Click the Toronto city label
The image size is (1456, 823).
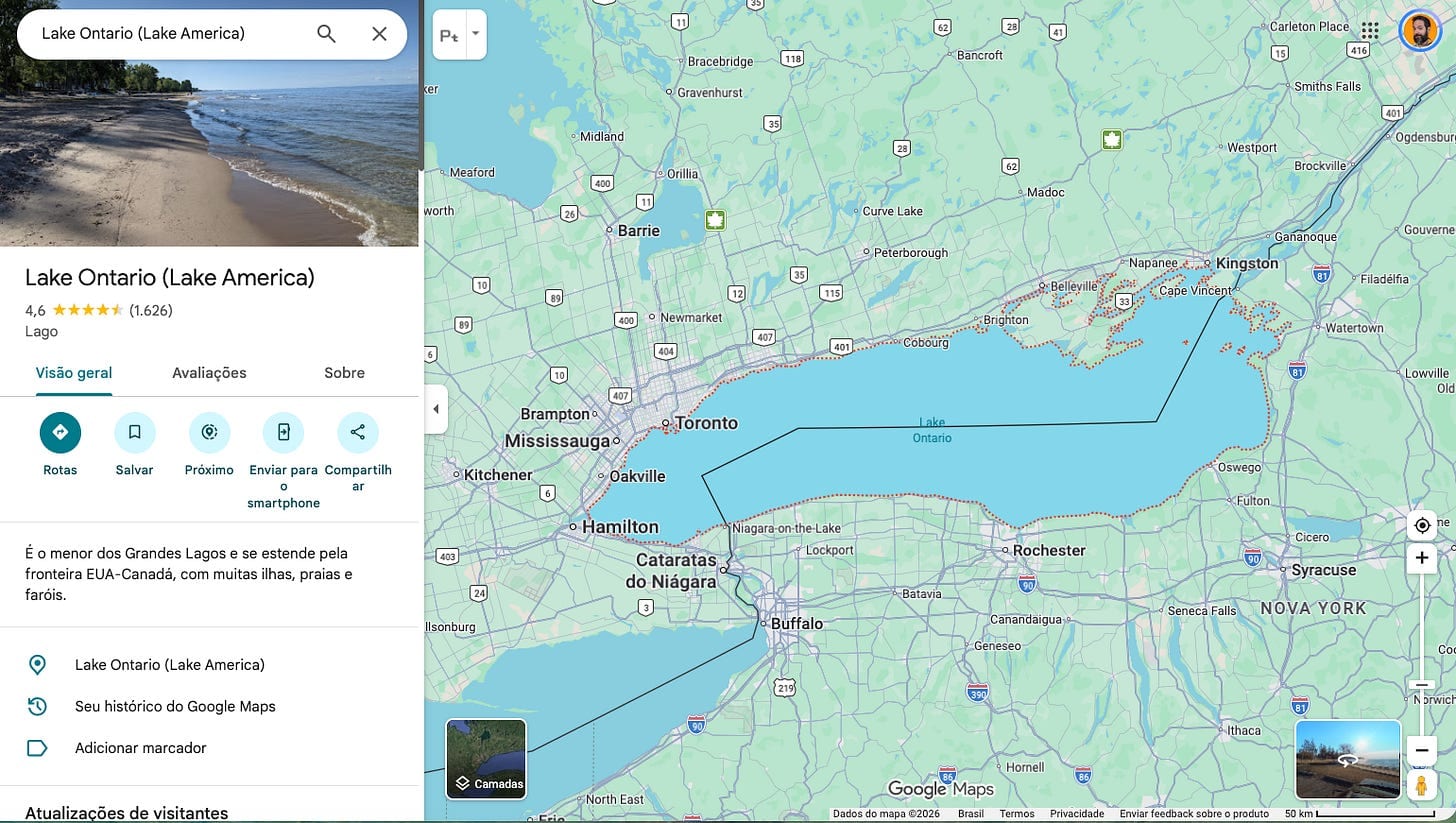[x=706, y=423]
